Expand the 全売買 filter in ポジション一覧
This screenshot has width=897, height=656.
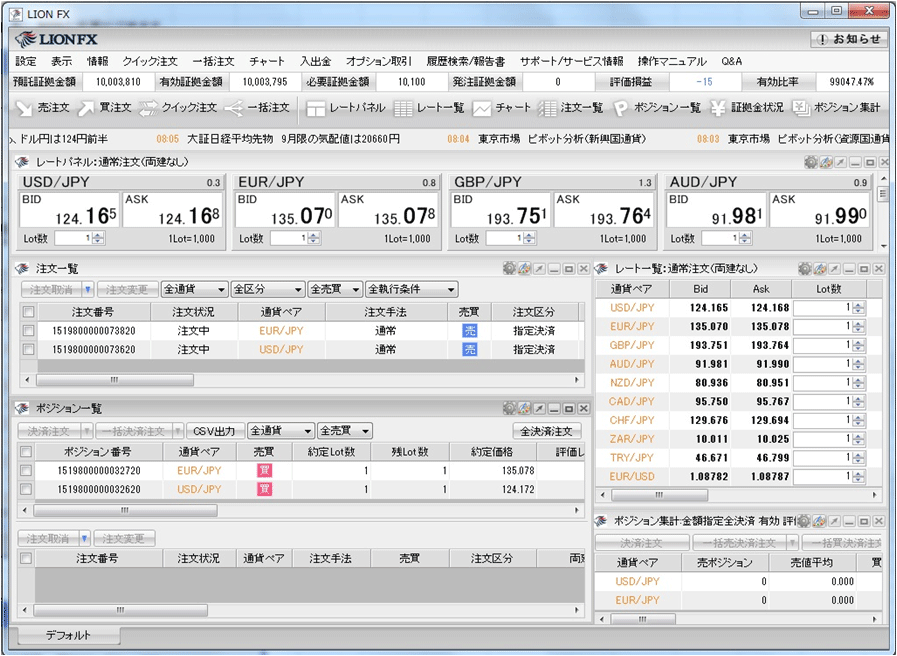[345, 431]
